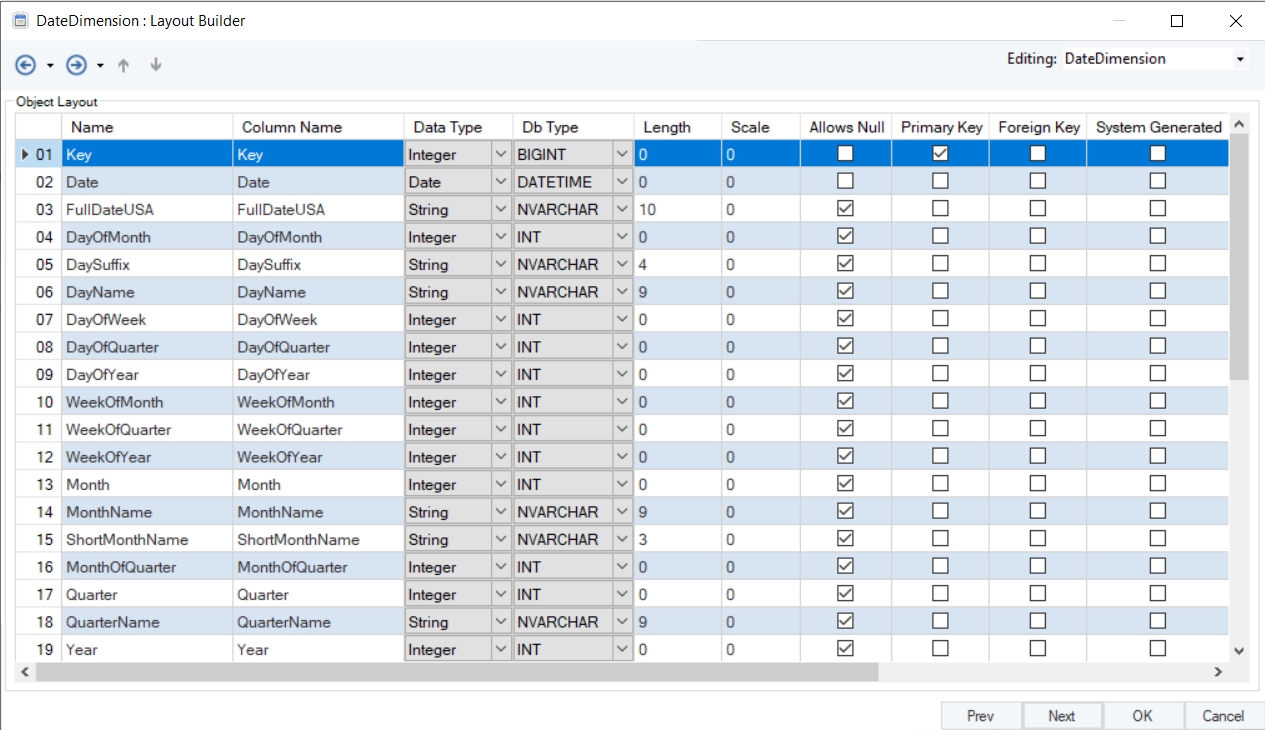The width and height of the screenshot is (1265, 730).
Task: Click the OK button
Action: 1143,715
